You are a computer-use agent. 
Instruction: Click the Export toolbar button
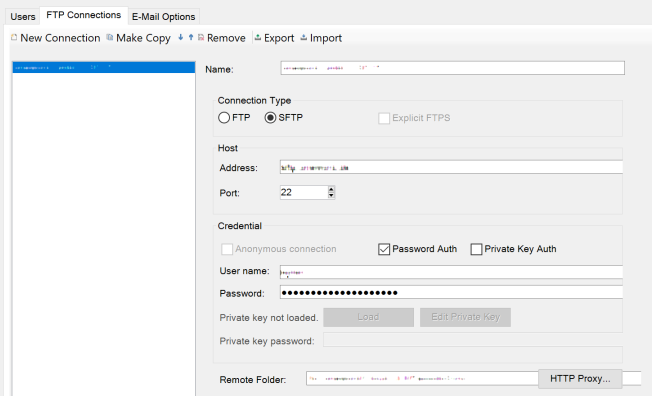274,38
